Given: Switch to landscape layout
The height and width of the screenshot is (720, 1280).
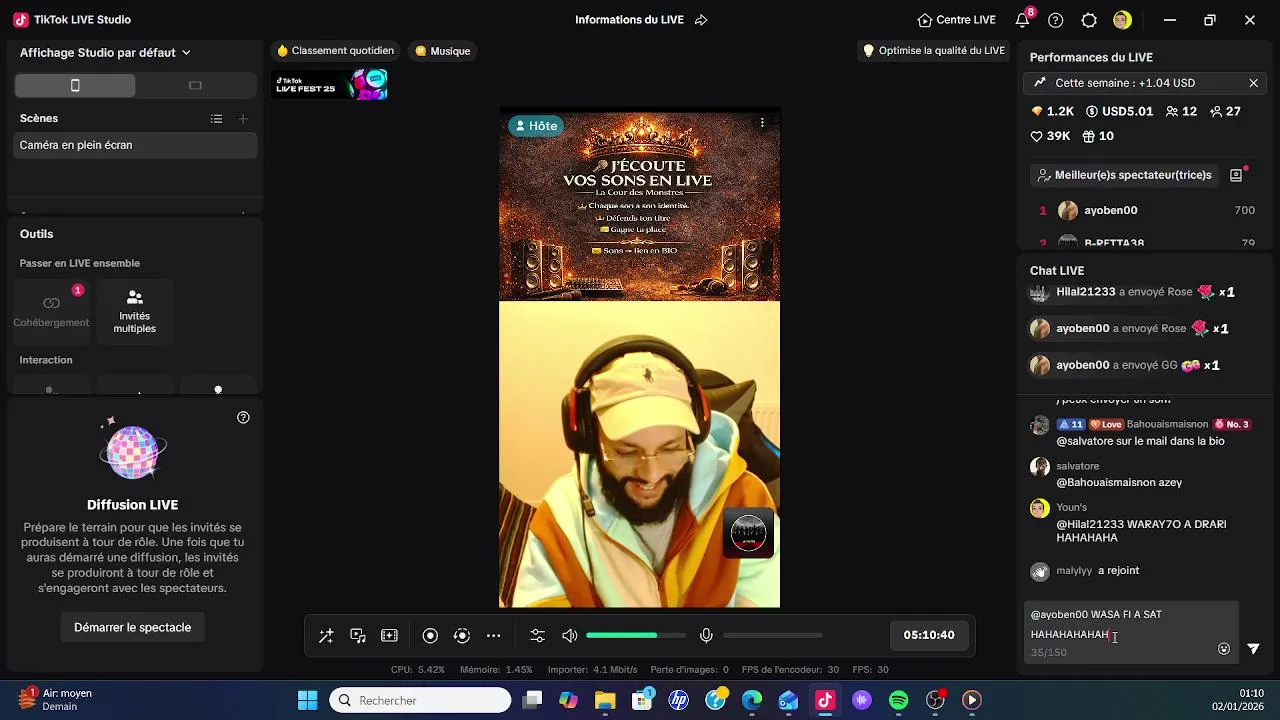Looking at the screenshot, I should [x=195, y=86].
